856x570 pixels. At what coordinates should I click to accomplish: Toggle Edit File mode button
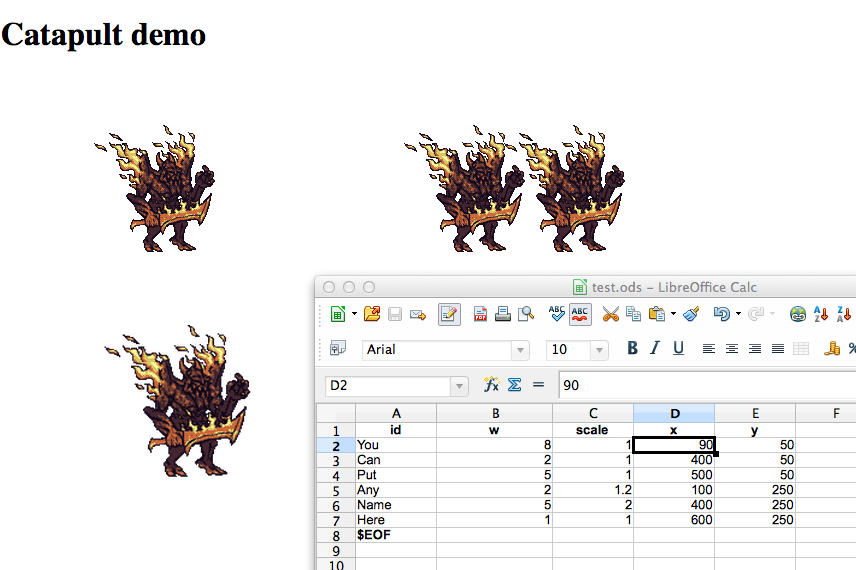tap(449, 314)
